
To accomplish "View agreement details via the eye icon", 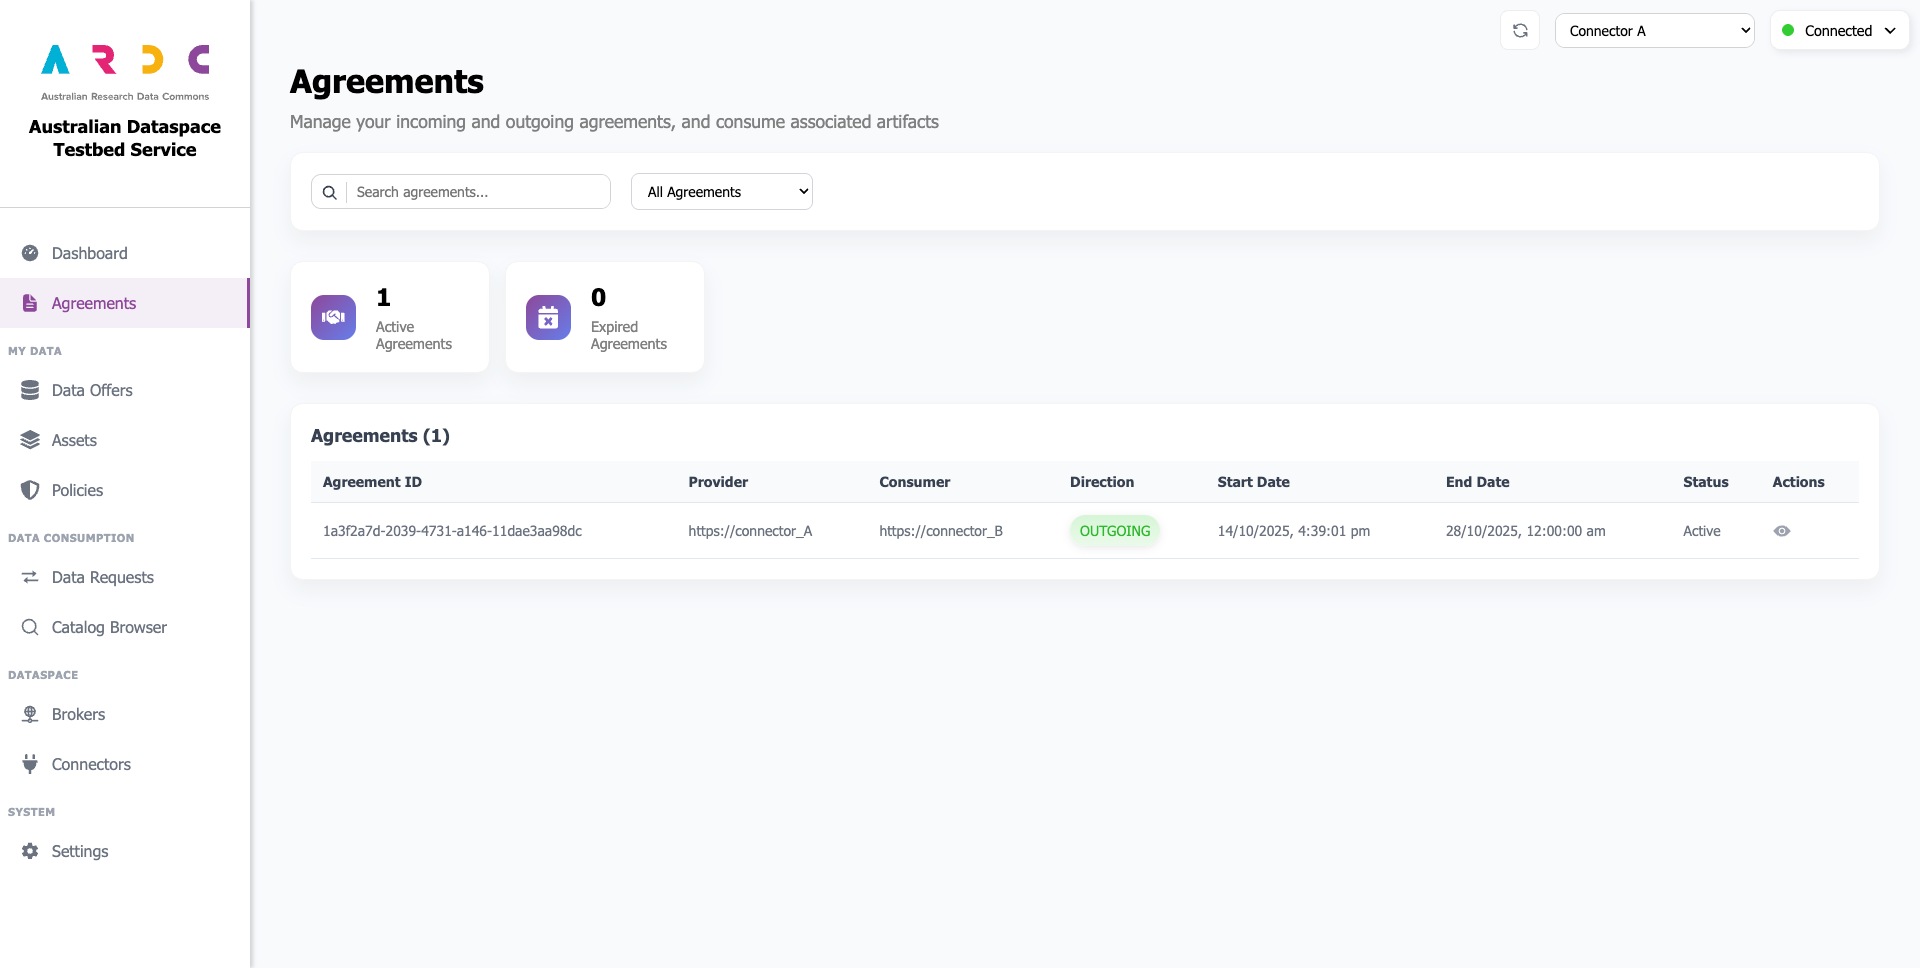I will pyautogui.click(x=1781, y=531).
